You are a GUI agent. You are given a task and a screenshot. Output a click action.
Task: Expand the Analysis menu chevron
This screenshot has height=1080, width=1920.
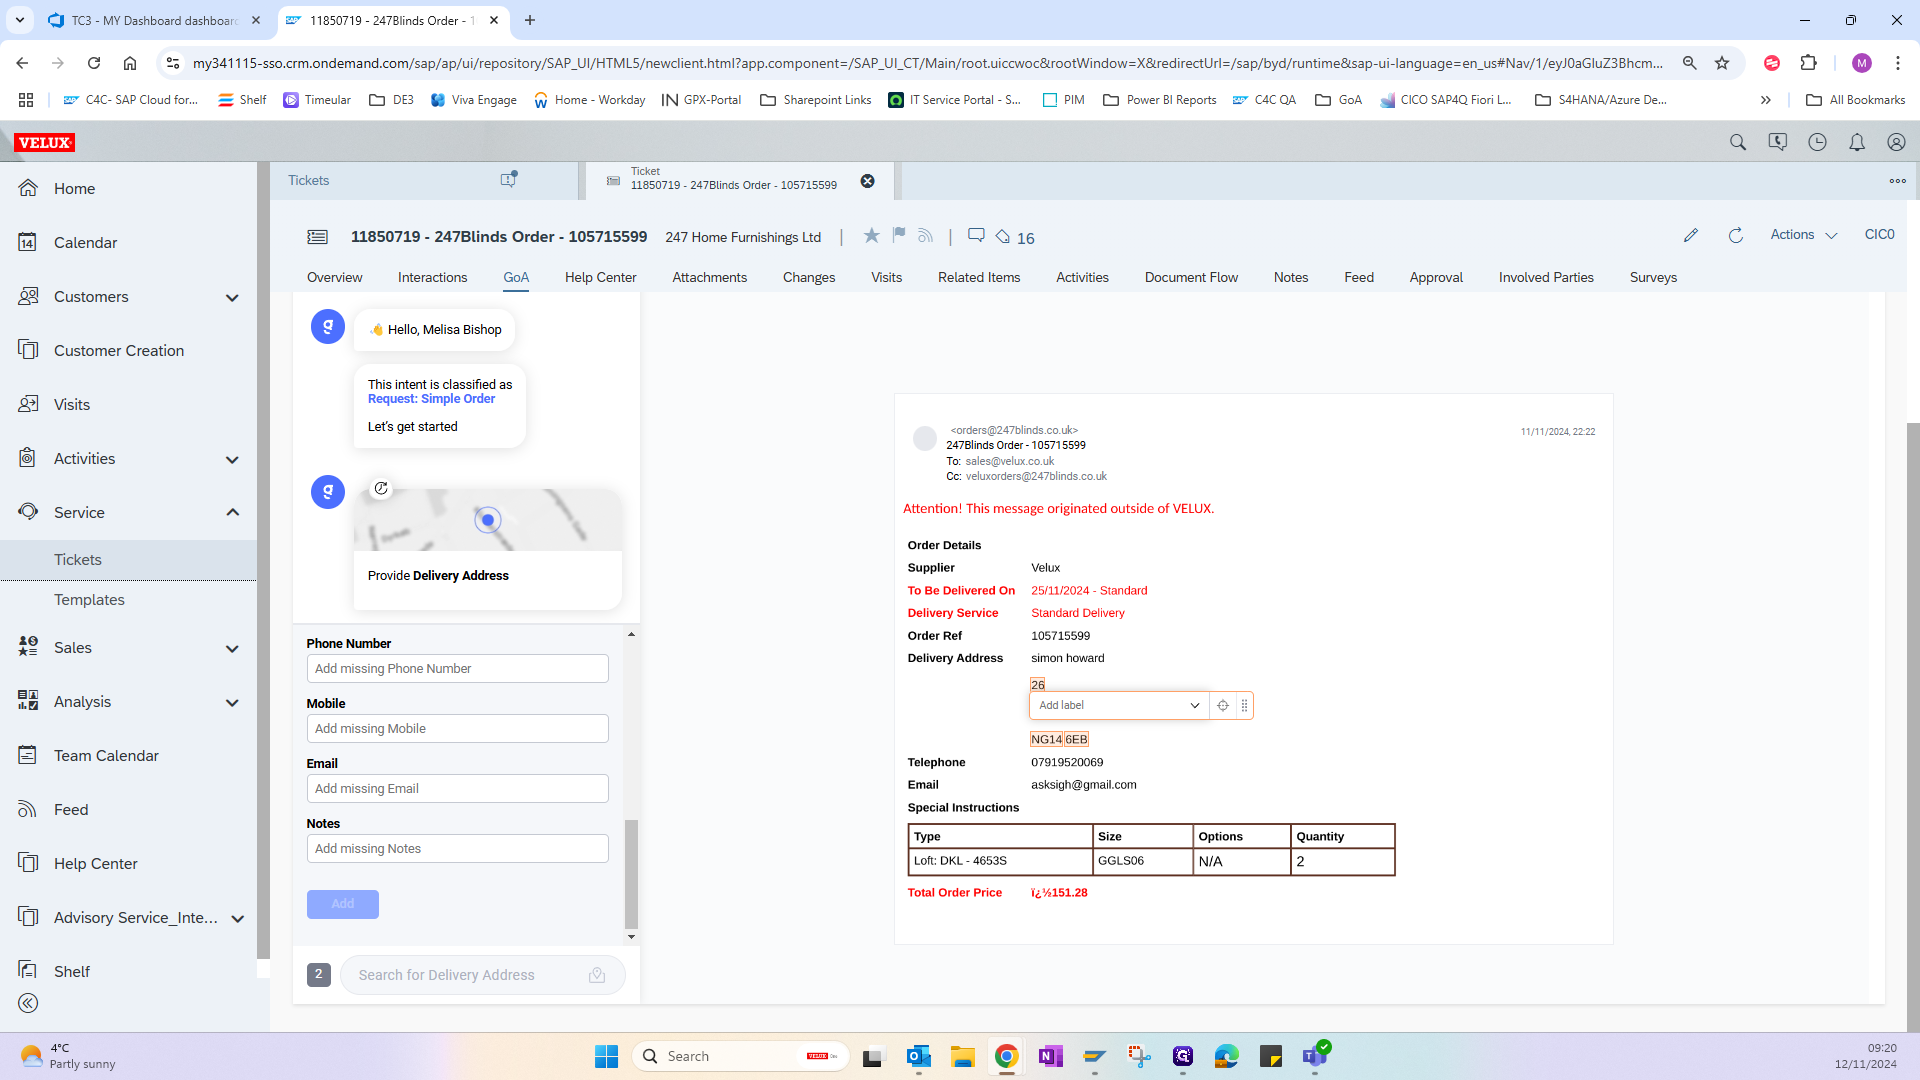232,703
